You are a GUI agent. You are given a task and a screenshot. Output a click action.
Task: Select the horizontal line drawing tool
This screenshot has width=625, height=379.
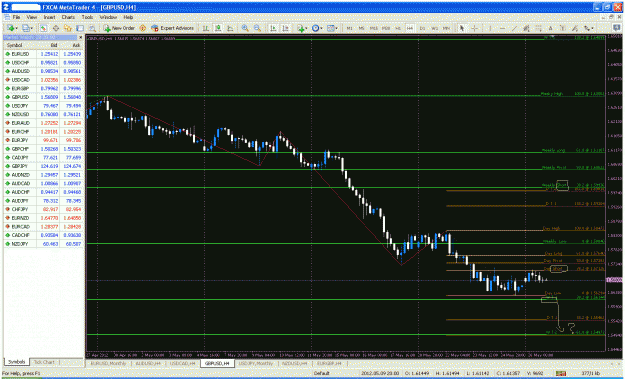tap(502, 28)
